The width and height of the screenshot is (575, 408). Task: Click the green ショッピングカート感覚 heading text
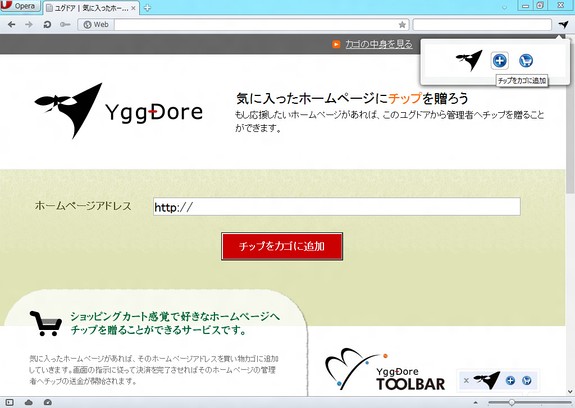click(175, 323)
